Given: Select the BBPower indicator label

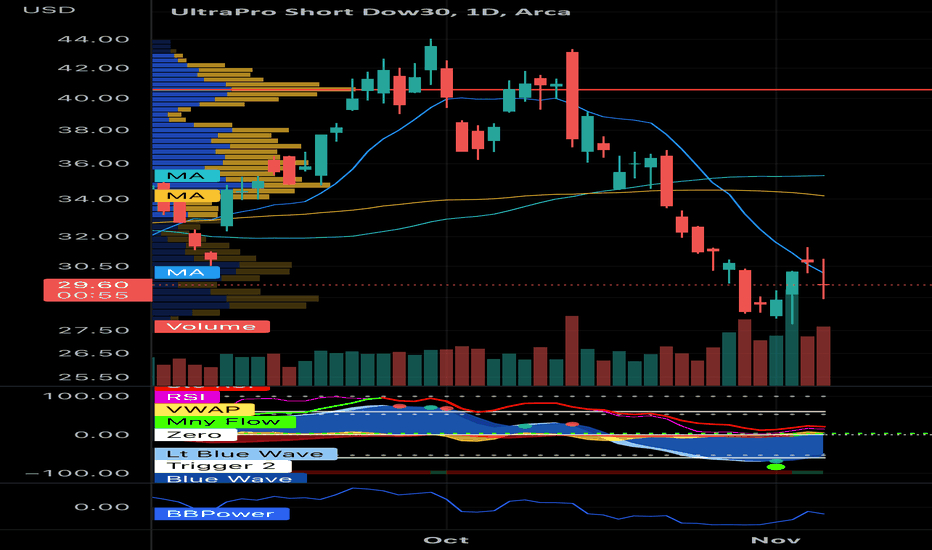Looking at the screenshot, I should click(222, 514).
